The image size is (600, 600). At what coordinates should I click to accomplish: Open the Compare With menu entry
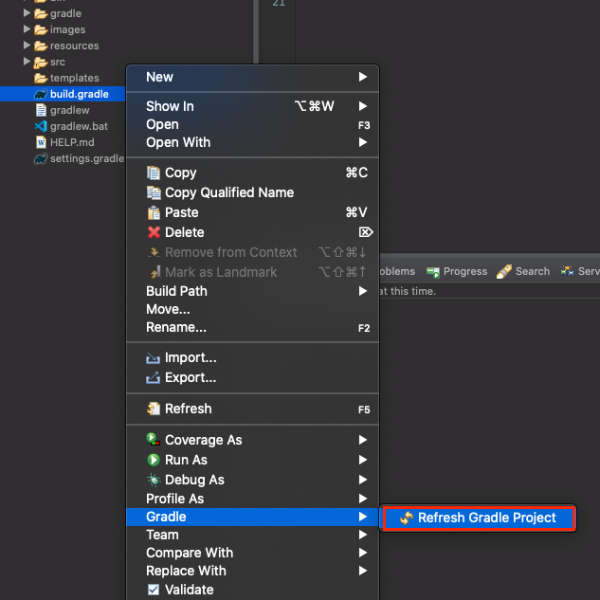pos(253,553)
